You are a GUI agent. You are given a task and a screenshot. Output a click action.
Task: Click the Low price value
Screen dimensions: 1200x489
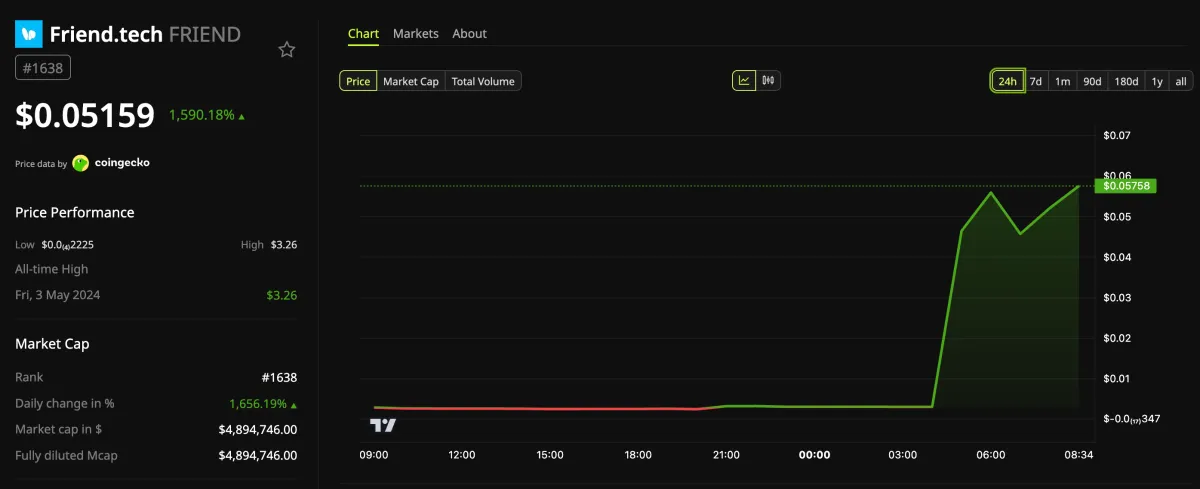click(x=67, y=244)
